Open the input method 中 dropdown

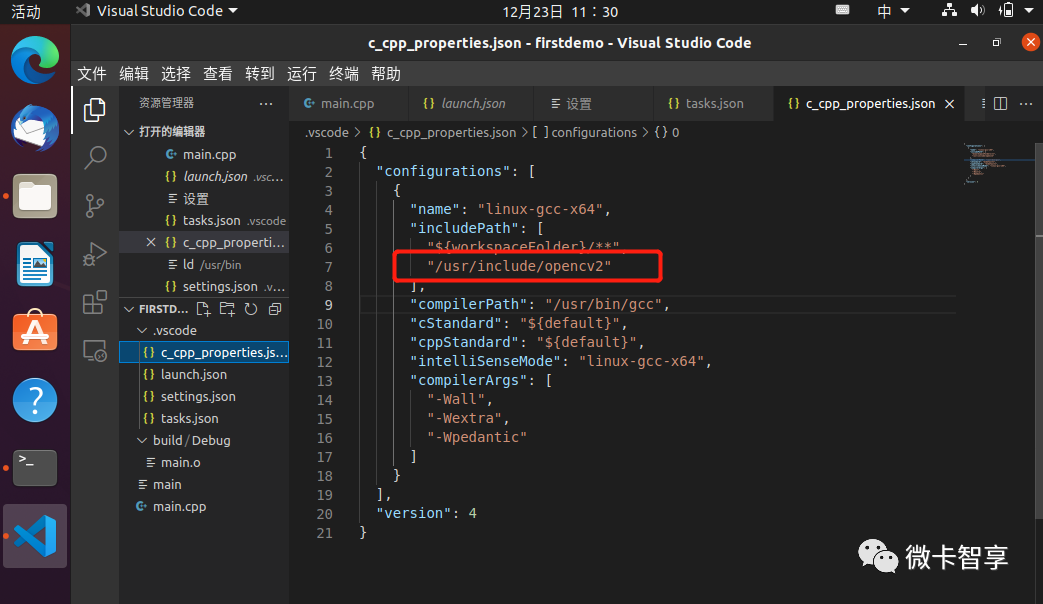click(x=893, y=11)
